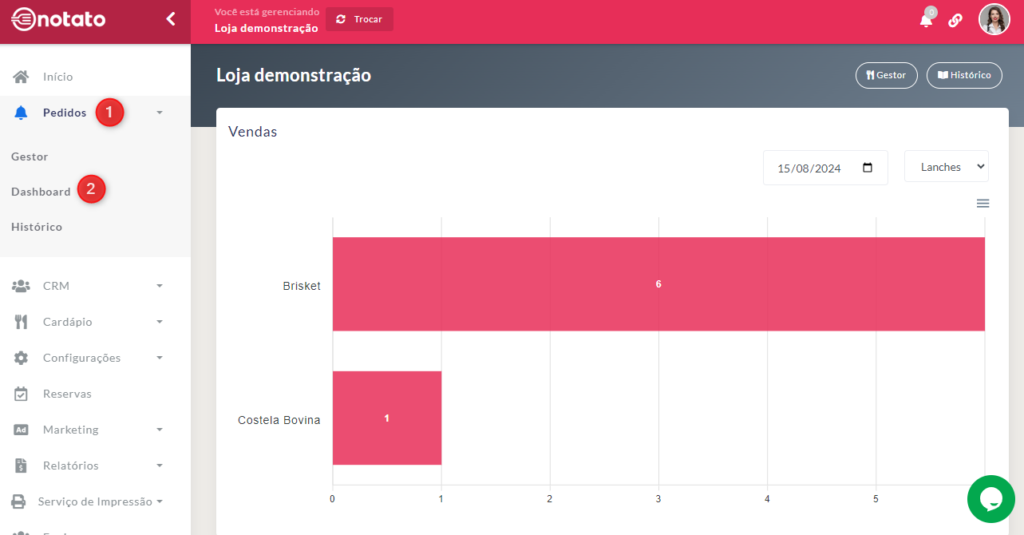Click the notification bell icon in header
Image resolution: width=1024 pixels, height=535 pixels.
tap(926, 20)
